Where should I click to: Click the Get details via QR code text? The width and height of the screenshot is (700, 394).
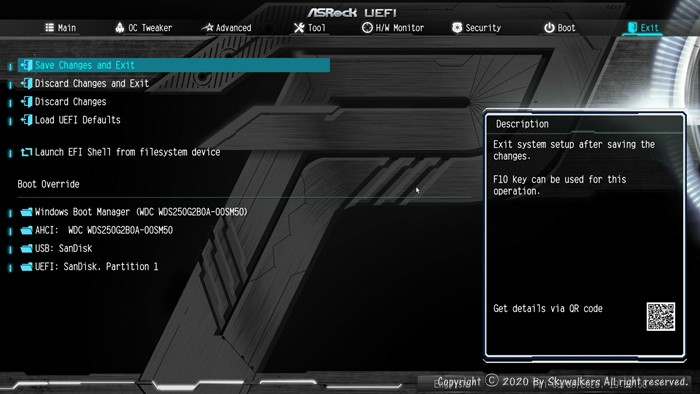(x=548, y=308)
